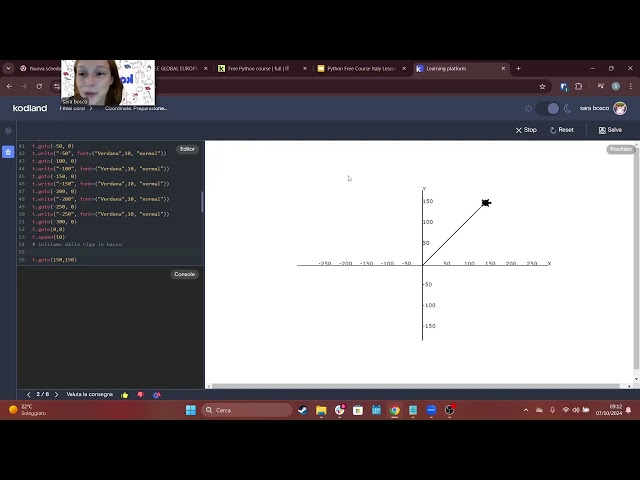Give a thumbs down rating

coord(141,395)
